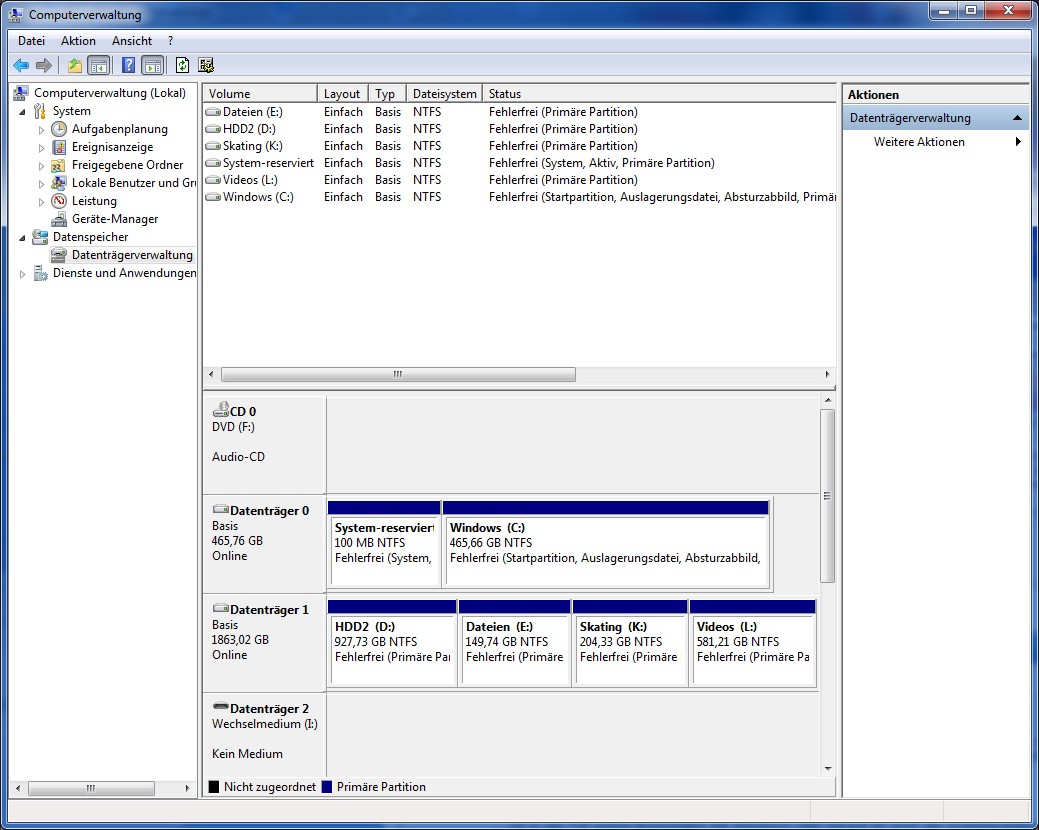The width and height of the screenshot is (1039, 830).
Task: Click the Datenspeicher storage icon
Action: [x=40, y=236]
